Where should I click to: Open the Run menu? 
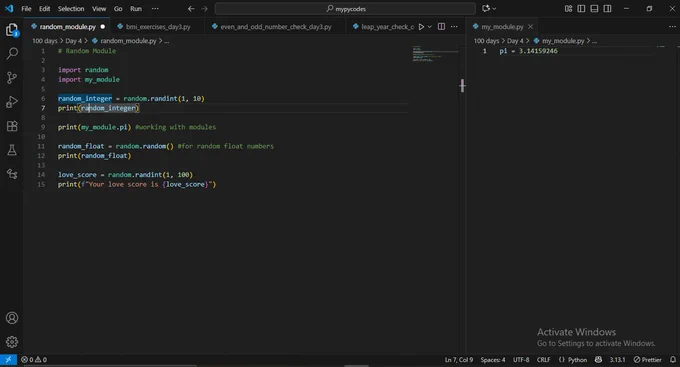point(136,8)
